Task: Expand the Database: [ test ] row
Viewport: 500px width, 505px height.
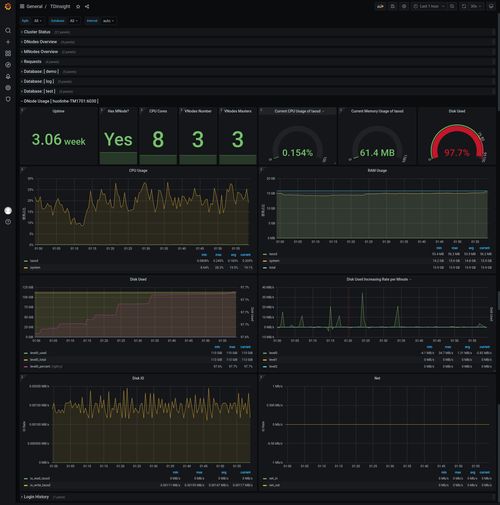Action: (39, 91)
